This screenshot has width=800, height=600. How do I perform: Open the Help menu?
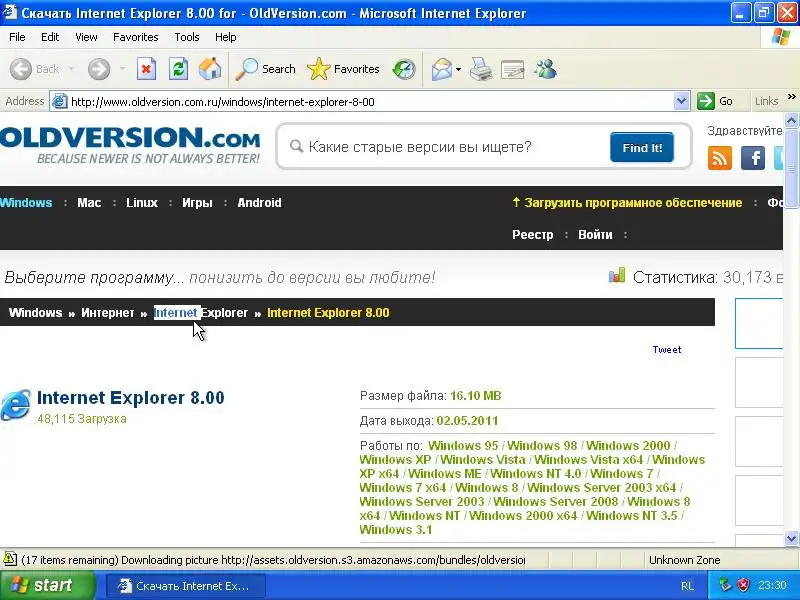(x=226, y=37)
